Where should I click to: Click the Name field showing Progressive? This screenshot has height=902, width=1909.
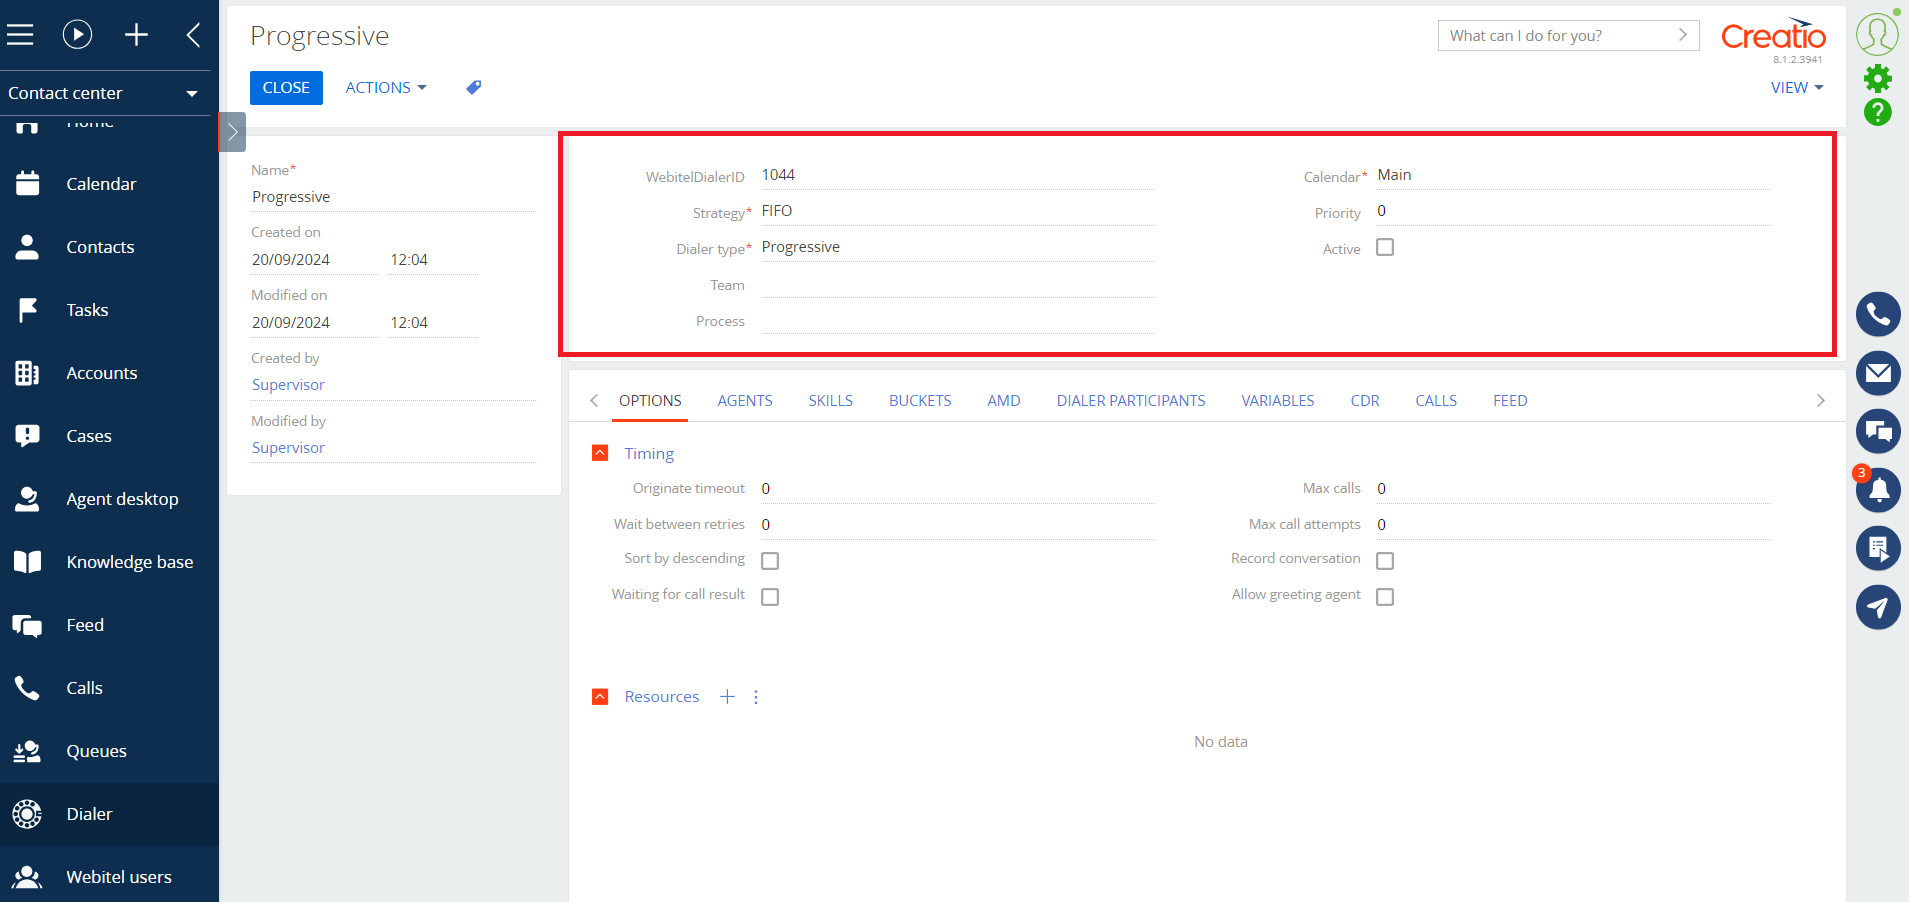click(x=393, y=197)
